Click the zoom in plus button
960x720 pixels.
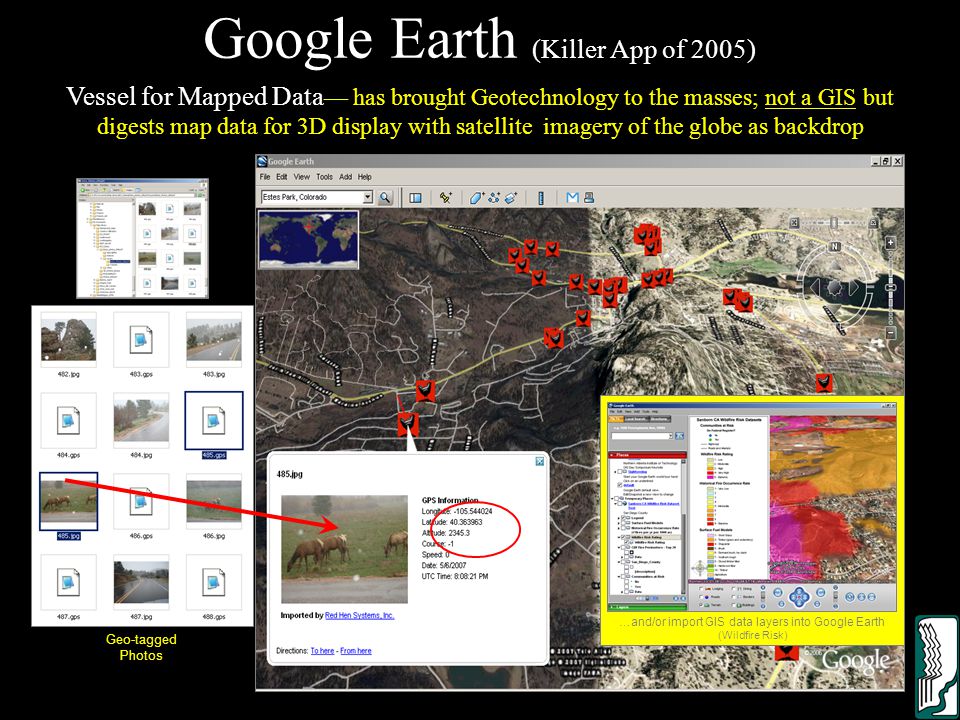[x=891, y=243]
